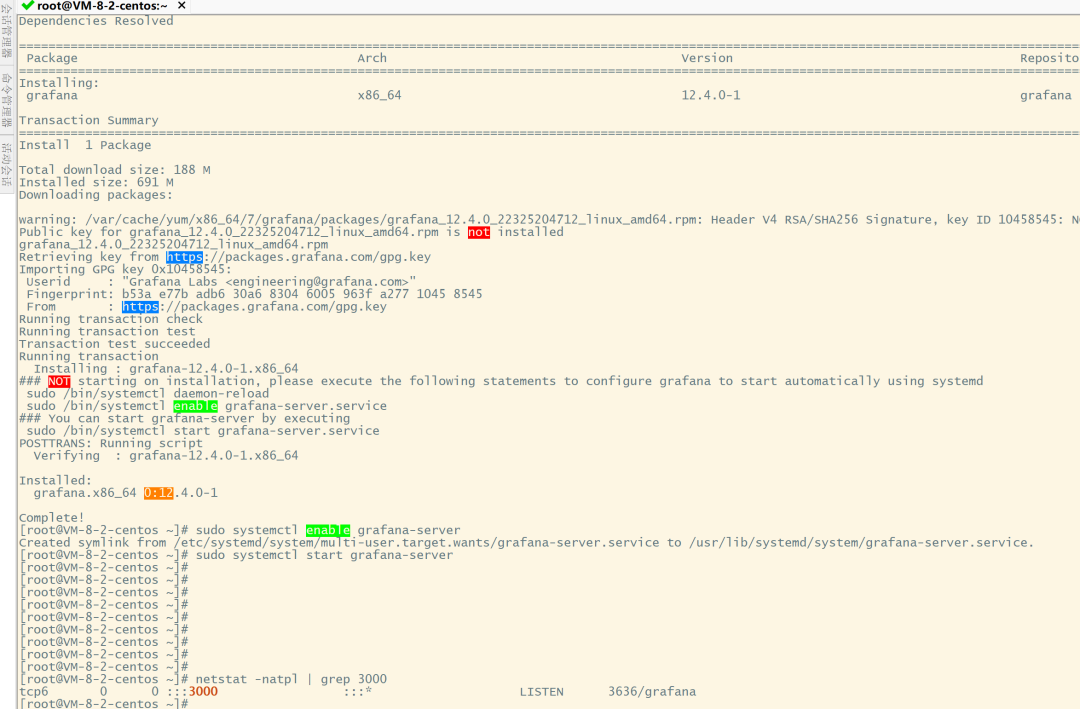Click the 'LISTEN' state in netstat output
This screenshot has height=709, width=1080.
pyautogui.click(x=541, y=691)
